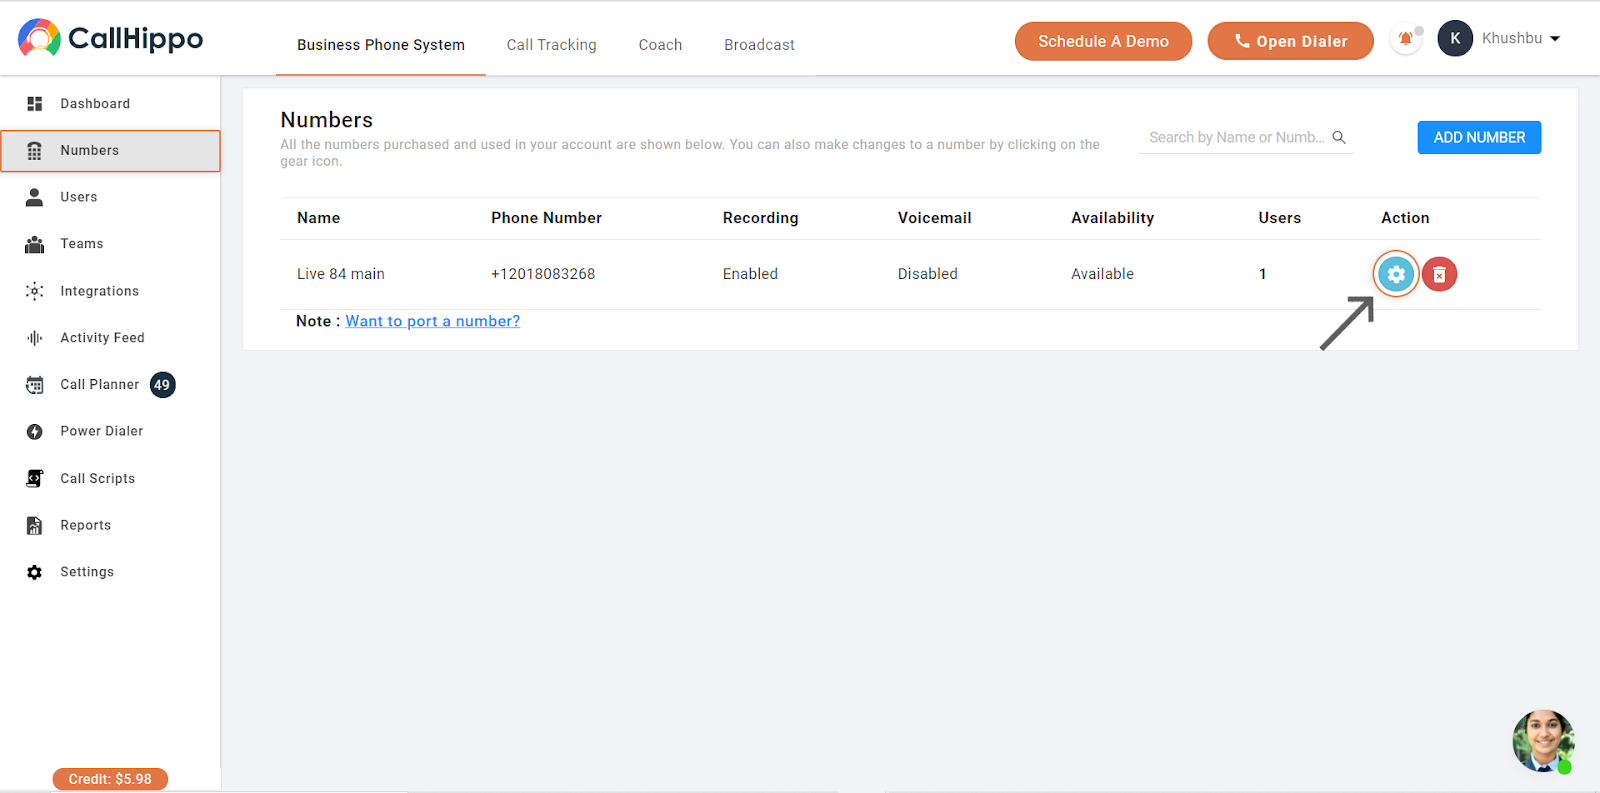
Task: Click the Call Planner 49 badge
Action: (162, 385)
